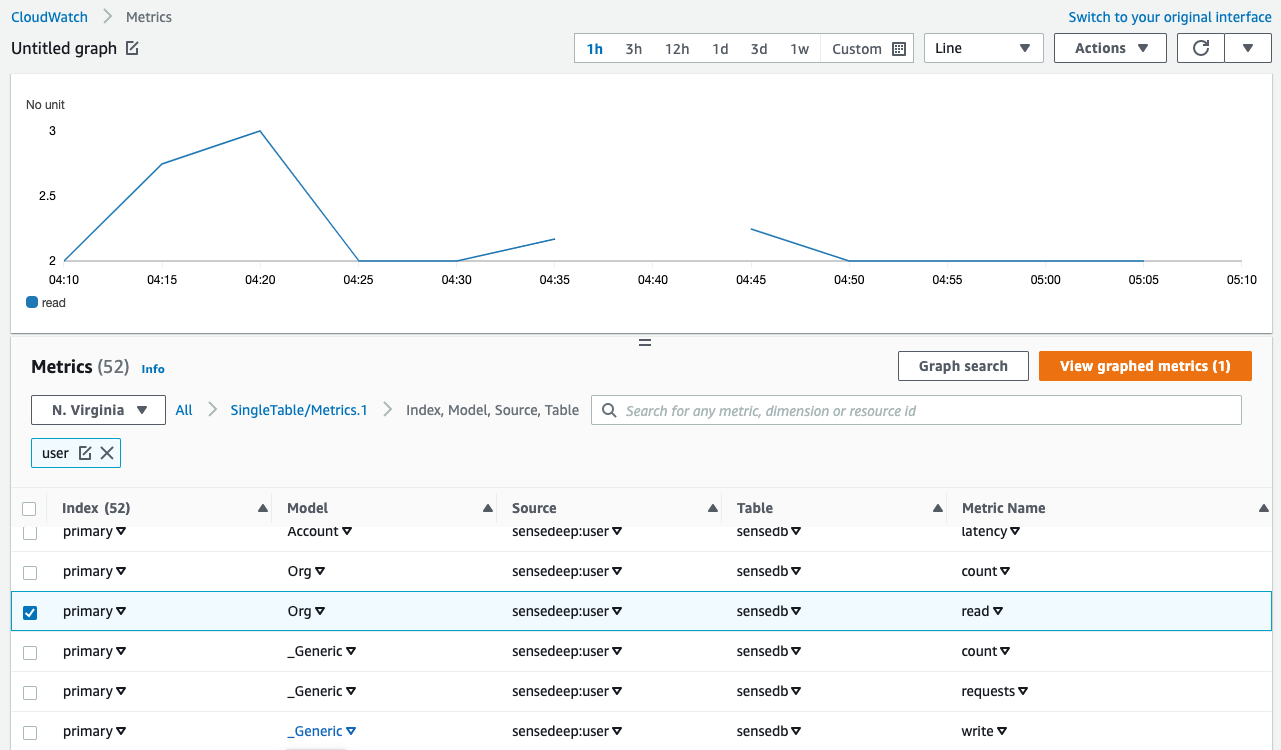Sort by the Source column arrow
The width and height of the screenshot is (1281, 750).
[713, 508]
